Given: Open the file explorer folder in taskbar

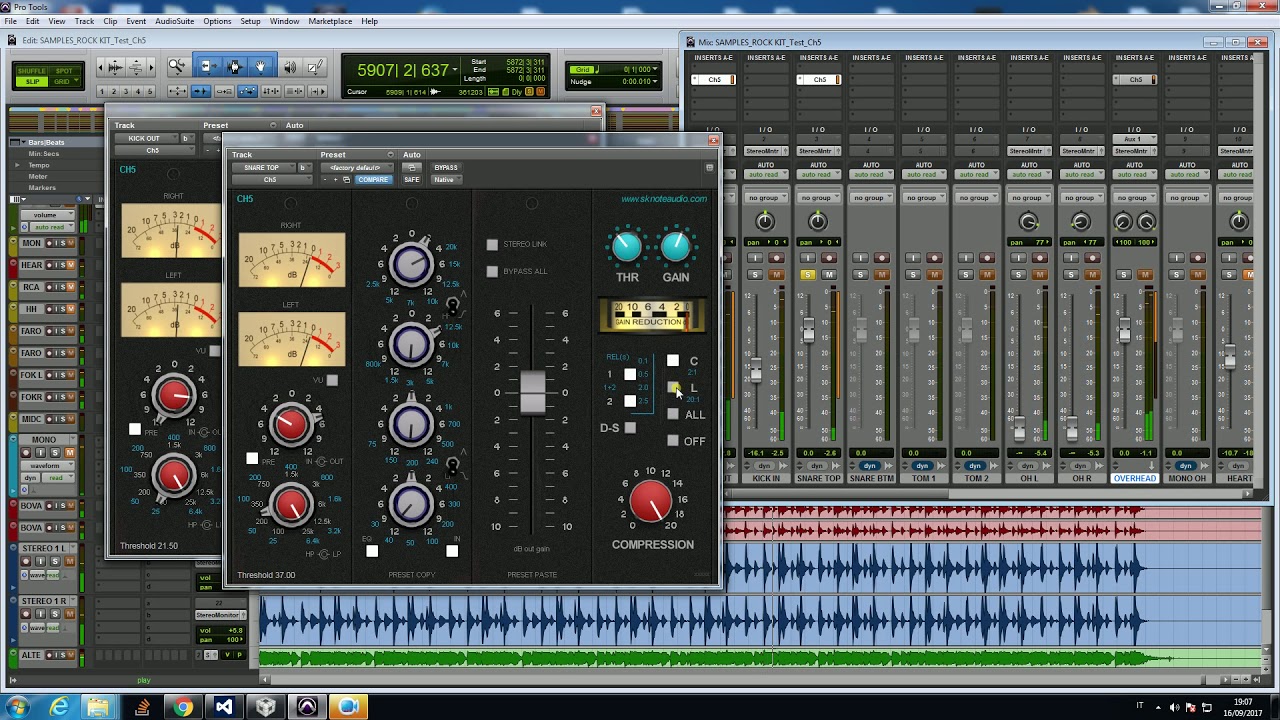Looking at the screenshot, I should tap(100, 707).
